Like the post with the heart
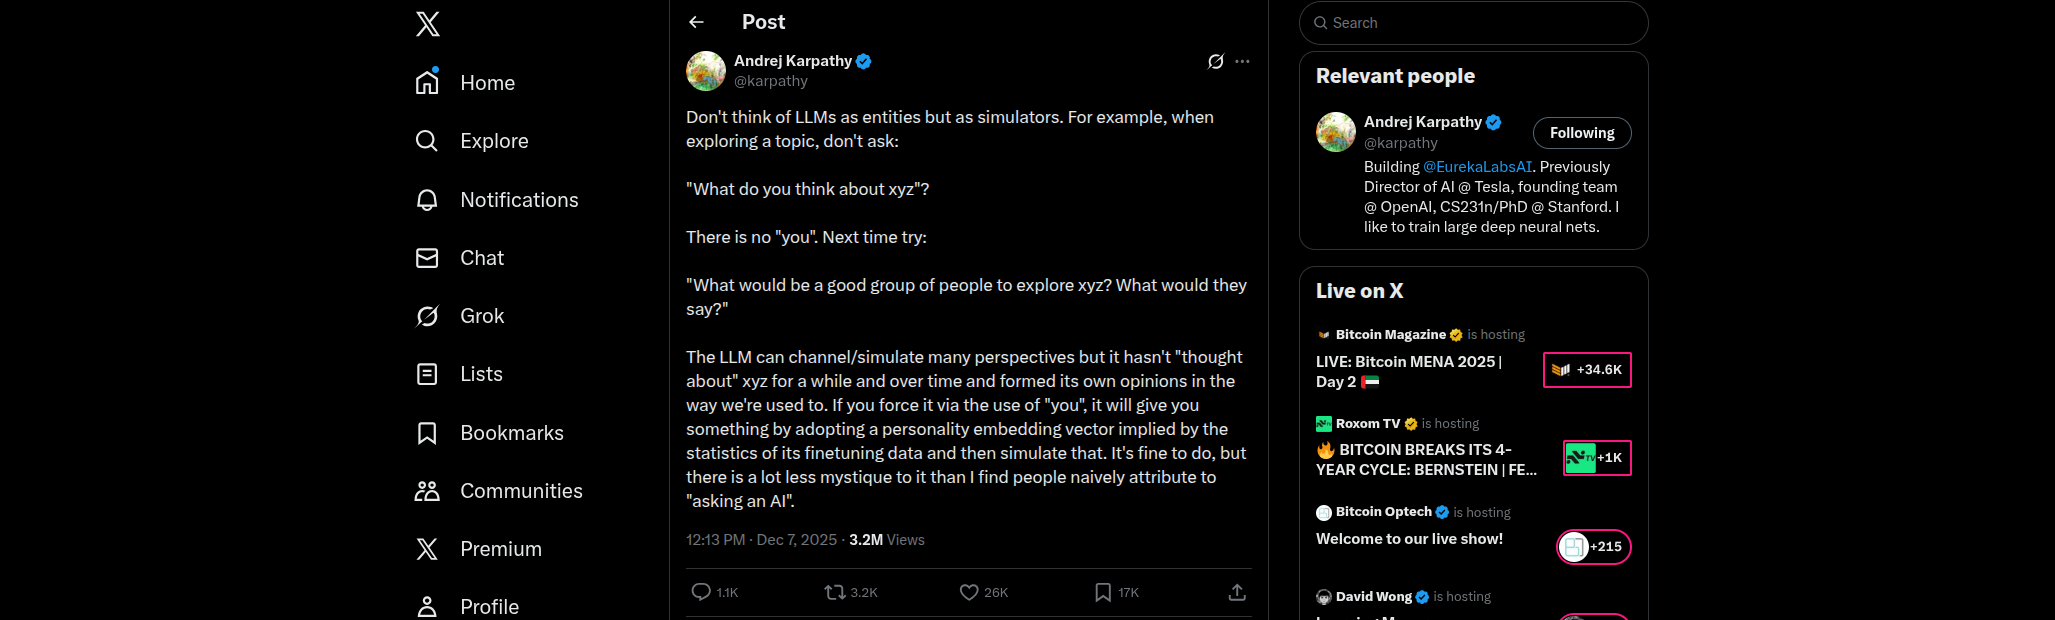This screenshot has height=620, width=2055. [x=969, y=592]
